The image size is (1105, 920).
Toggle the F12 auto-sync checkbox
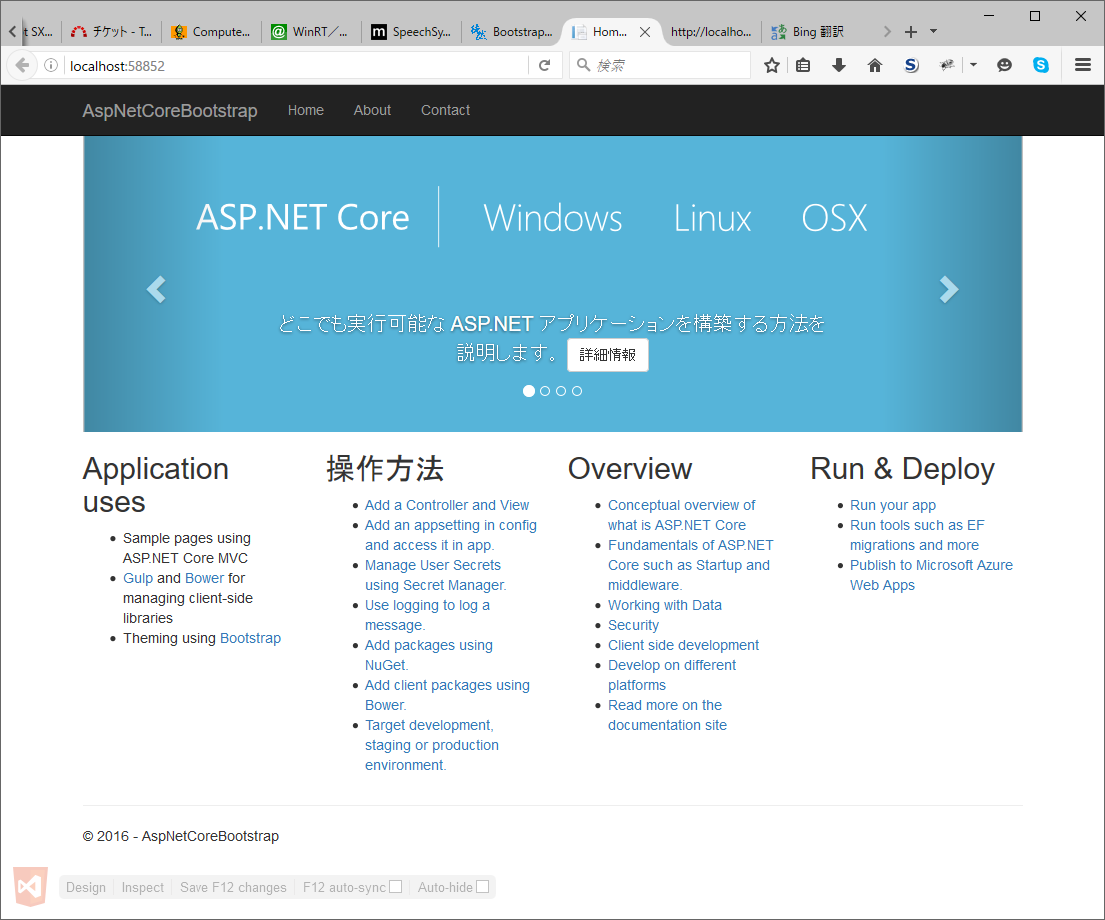tap(395, 886)
